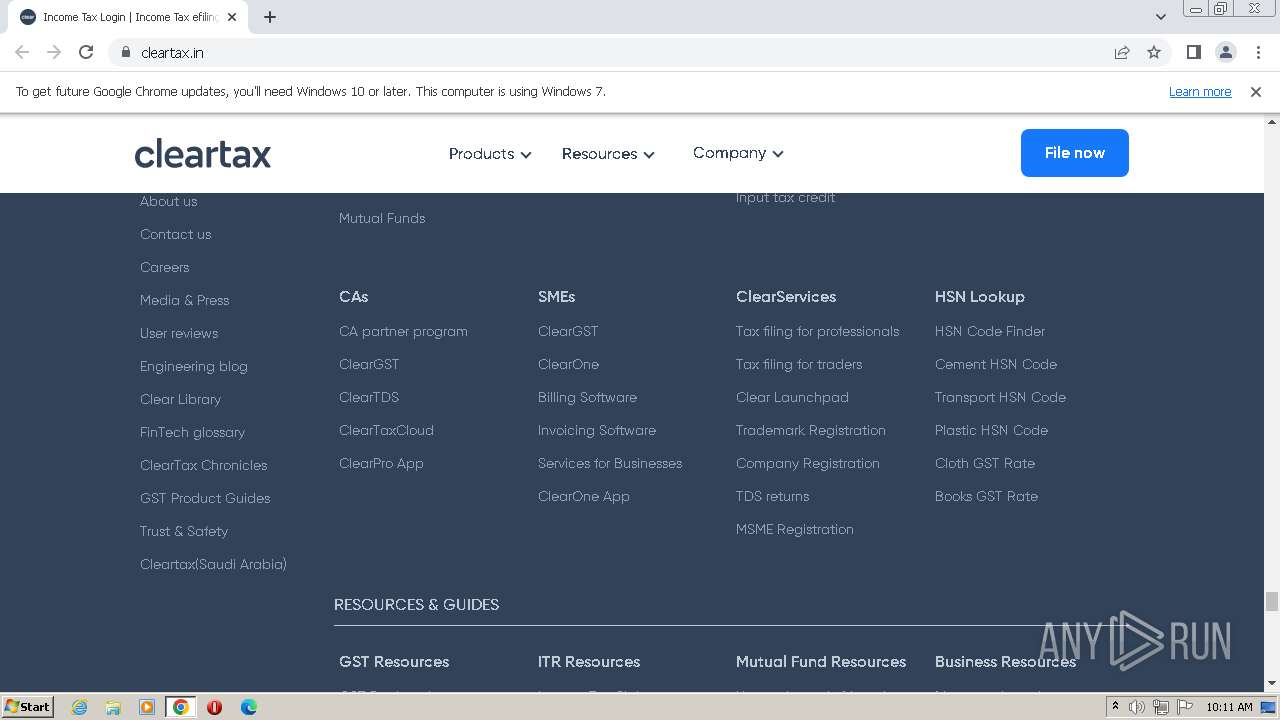Image resolution: width=1280 pixels, height=720 pixels.
Task: Open the ClearTaxCloud link
Action: 386,430
